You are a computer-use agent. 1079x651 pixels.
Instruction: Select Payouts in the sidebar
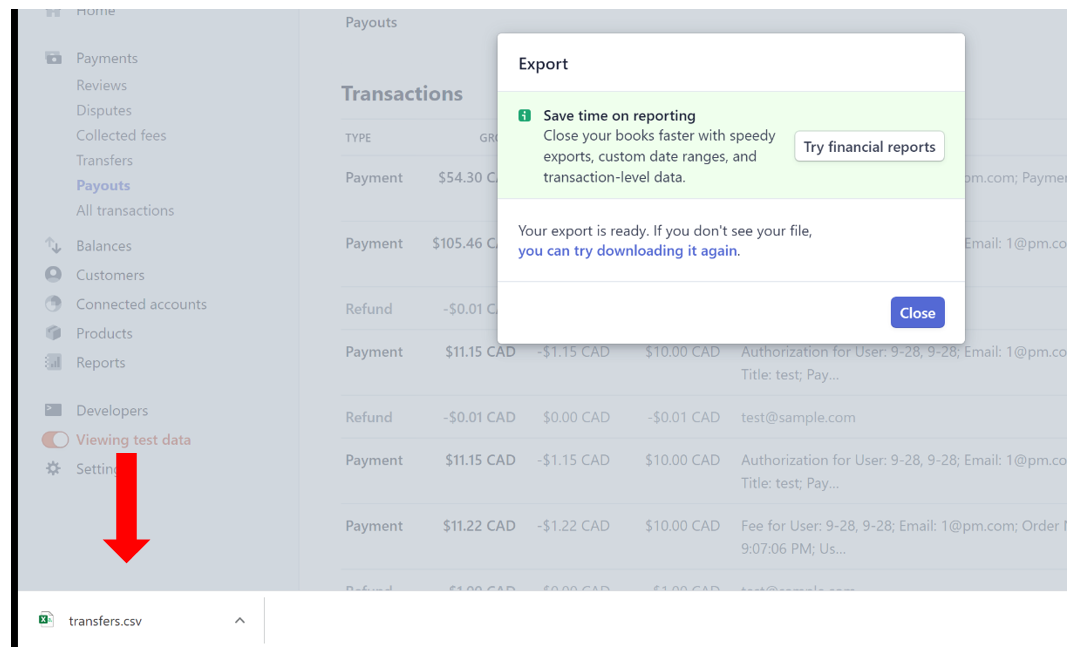[103, 185]
